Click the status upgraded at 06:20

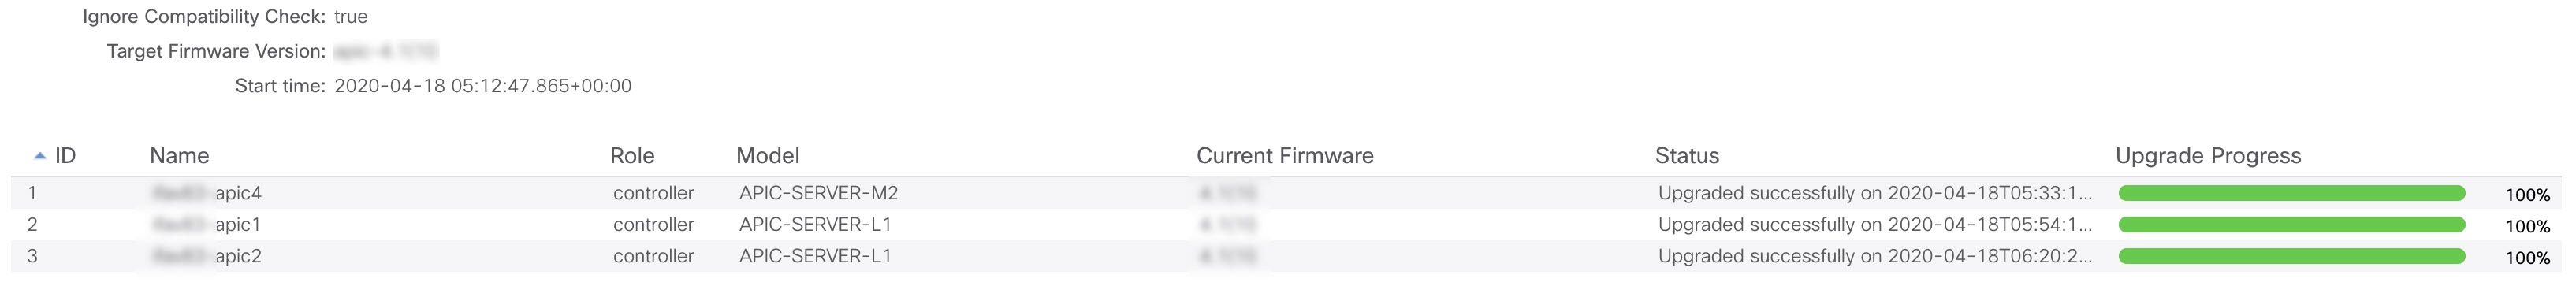click(x=1875, y=256)
